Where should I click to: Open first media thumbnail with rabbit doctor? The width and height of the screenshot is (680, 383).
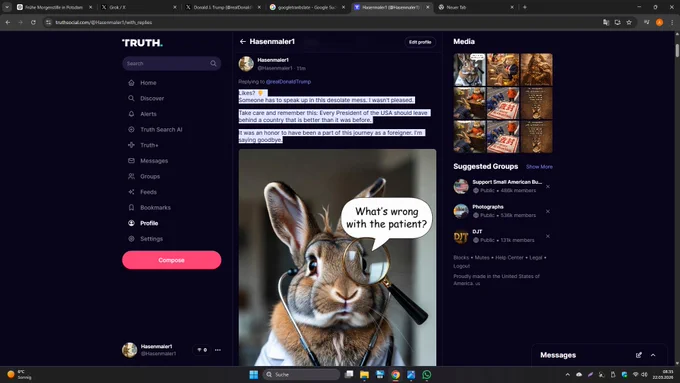470,69
